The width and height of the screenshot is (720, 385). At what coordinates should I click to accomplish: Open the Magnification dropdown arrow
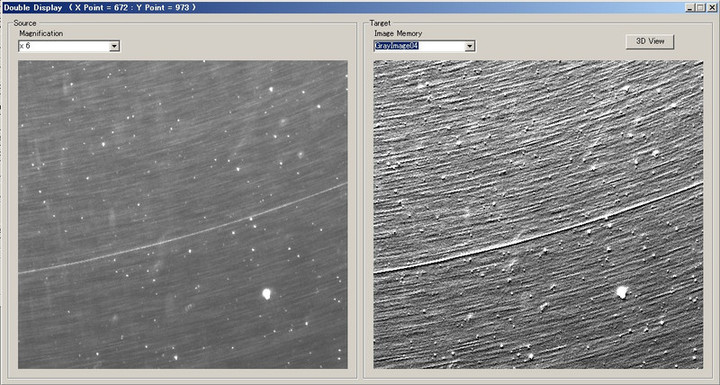click(x=115, y=46)
